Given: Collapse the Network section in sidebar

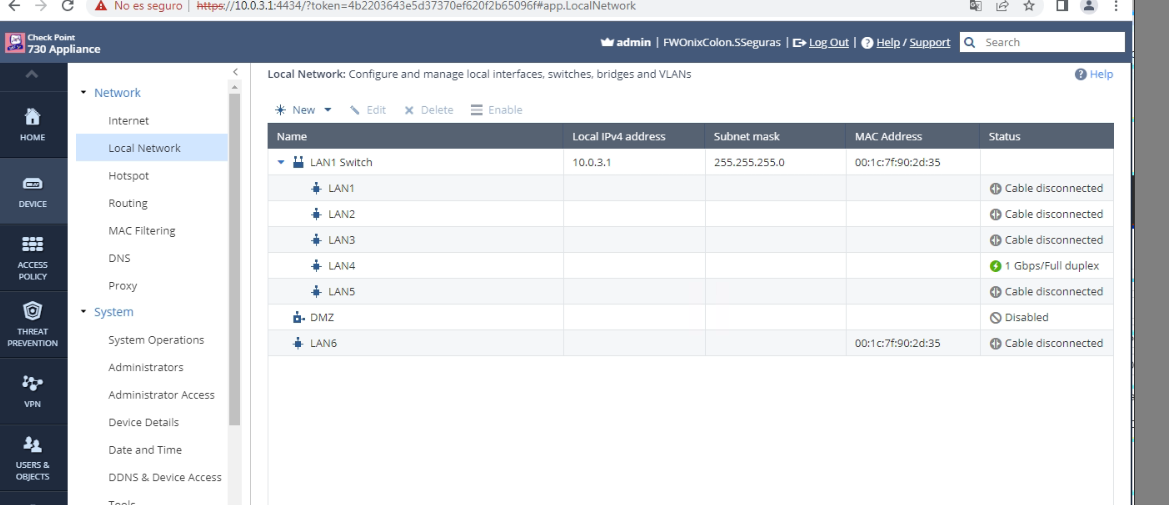Looking at the screenshot, I should [83, 93].
